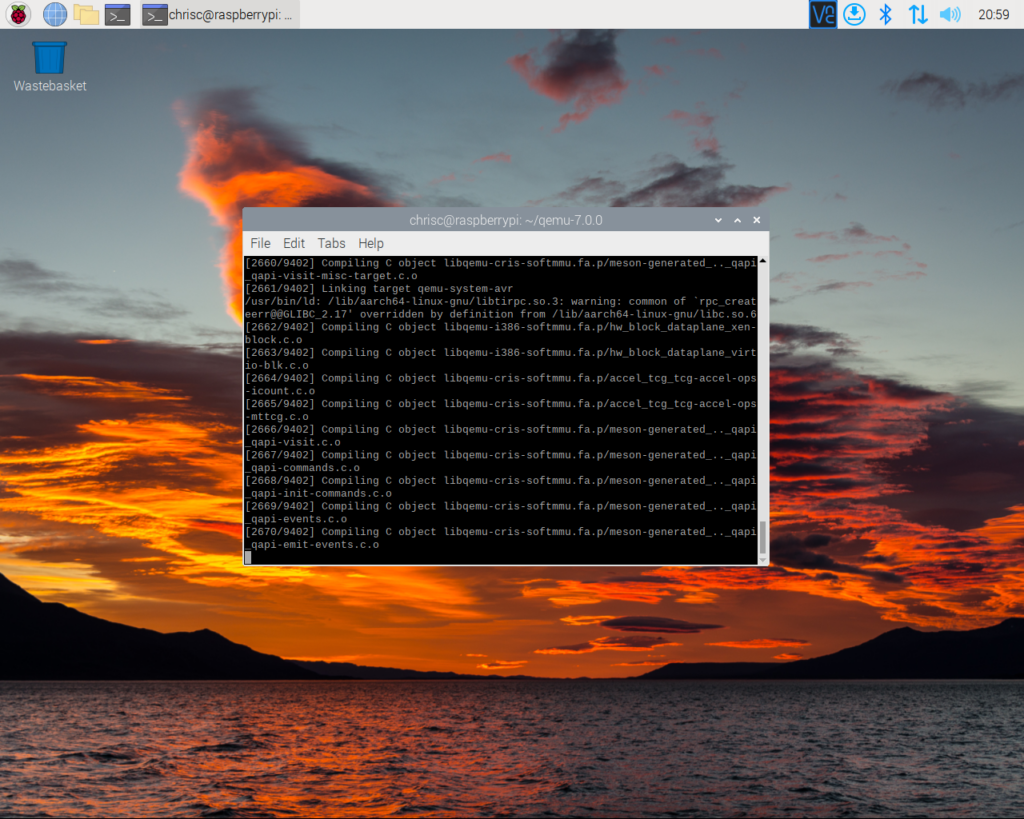
Task: Open the volume speaker control
Action: 950,14
